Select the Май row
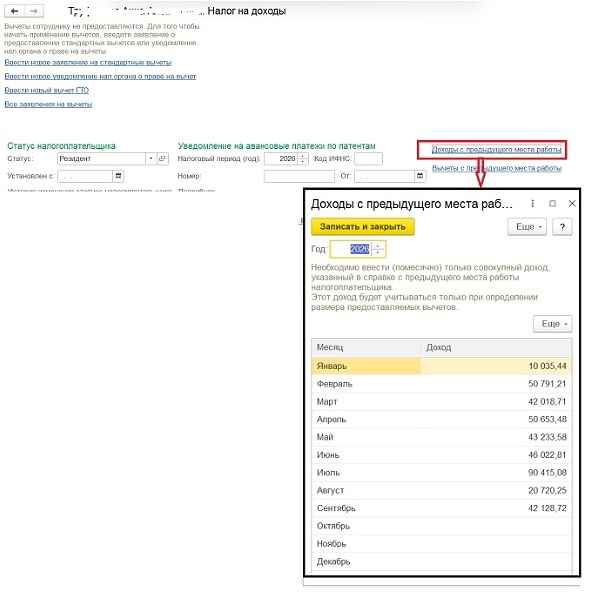This screenshot has width=601, height=604. coord(442,437)
